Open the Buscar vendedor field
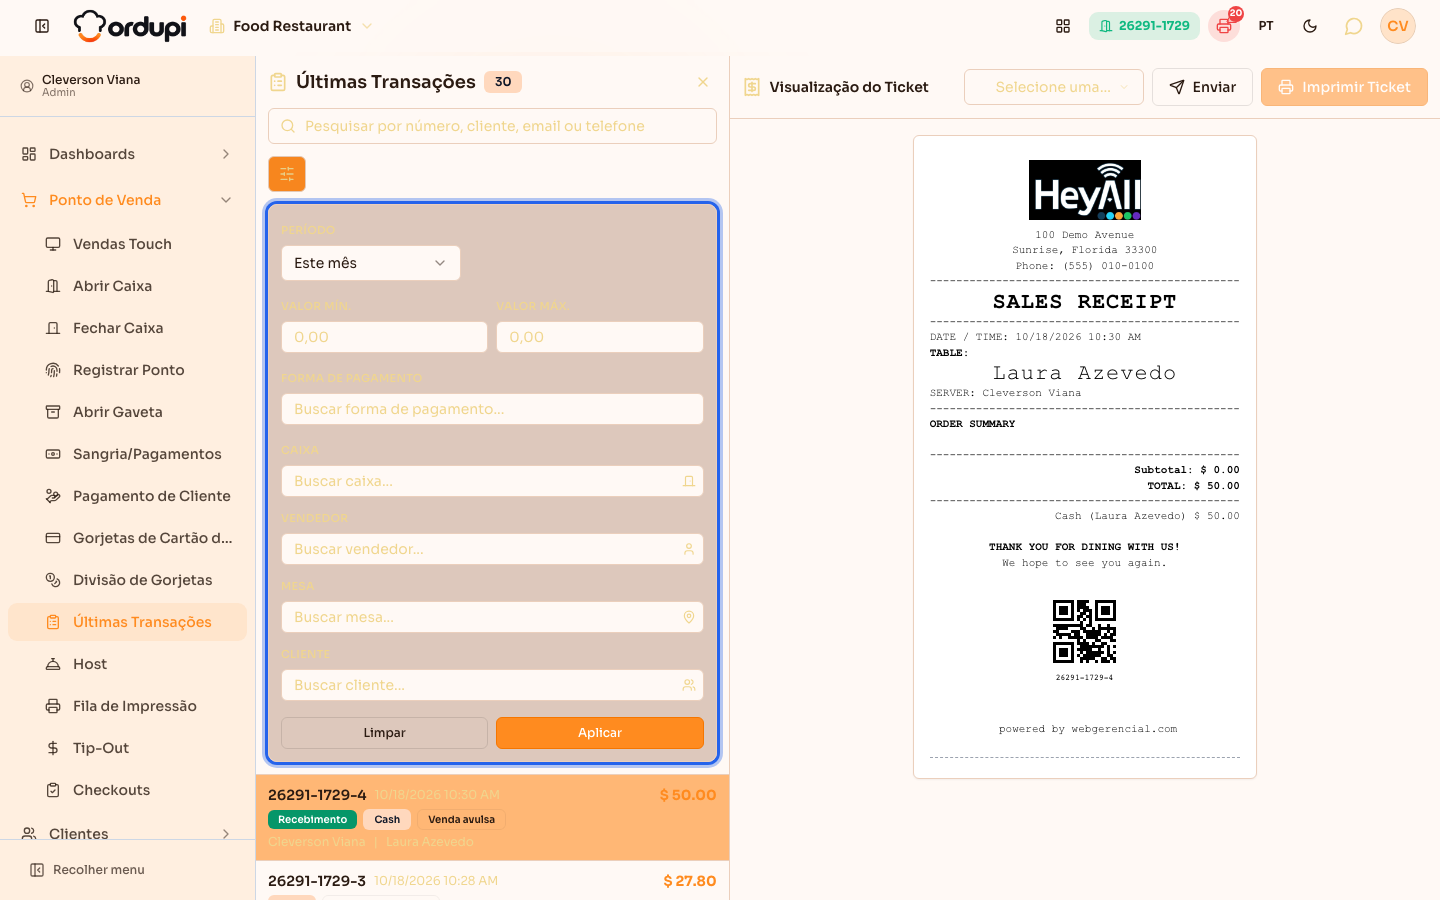 (492, 549)
